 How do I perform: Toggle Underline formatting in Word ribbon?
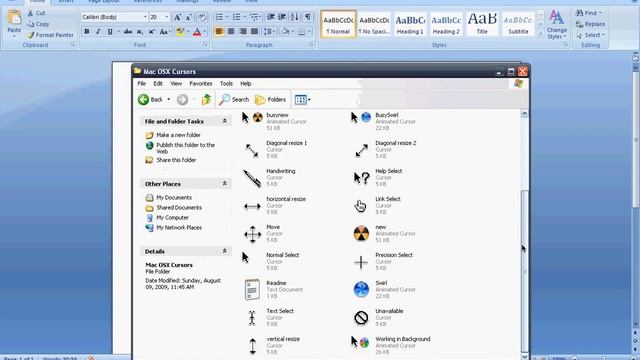point(110,31)
